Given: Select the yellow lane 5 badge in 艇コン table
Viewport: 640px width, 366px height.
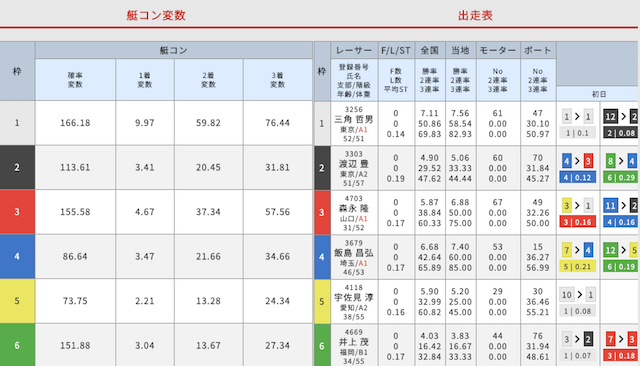Looking at the screenshot, I should click(x=17, y=301).
